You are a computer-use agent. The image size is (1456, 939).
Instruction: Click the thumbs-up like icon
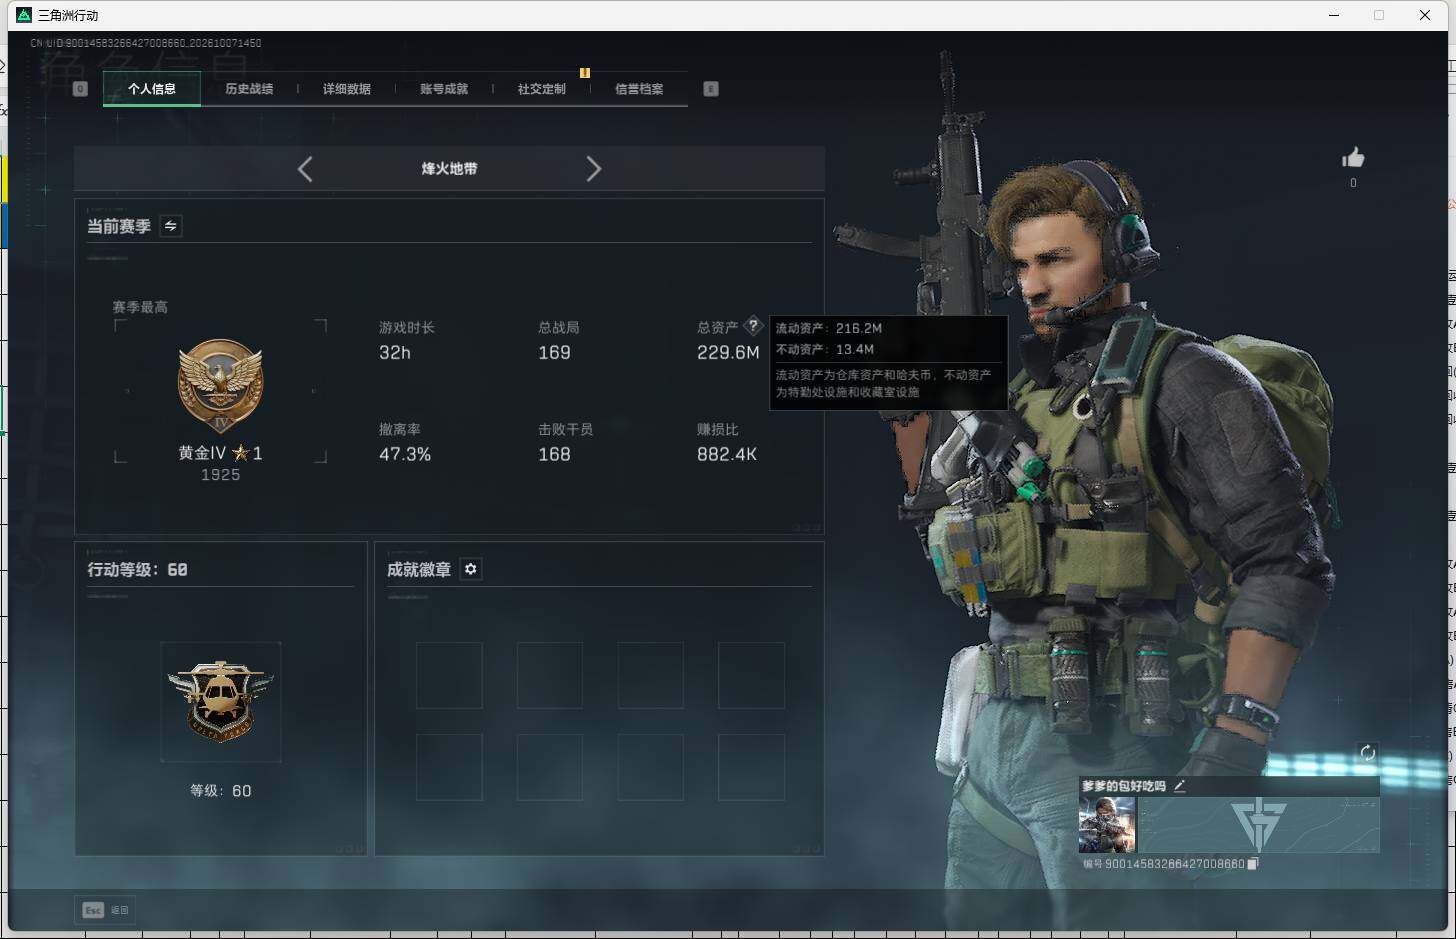[1353, 158]
